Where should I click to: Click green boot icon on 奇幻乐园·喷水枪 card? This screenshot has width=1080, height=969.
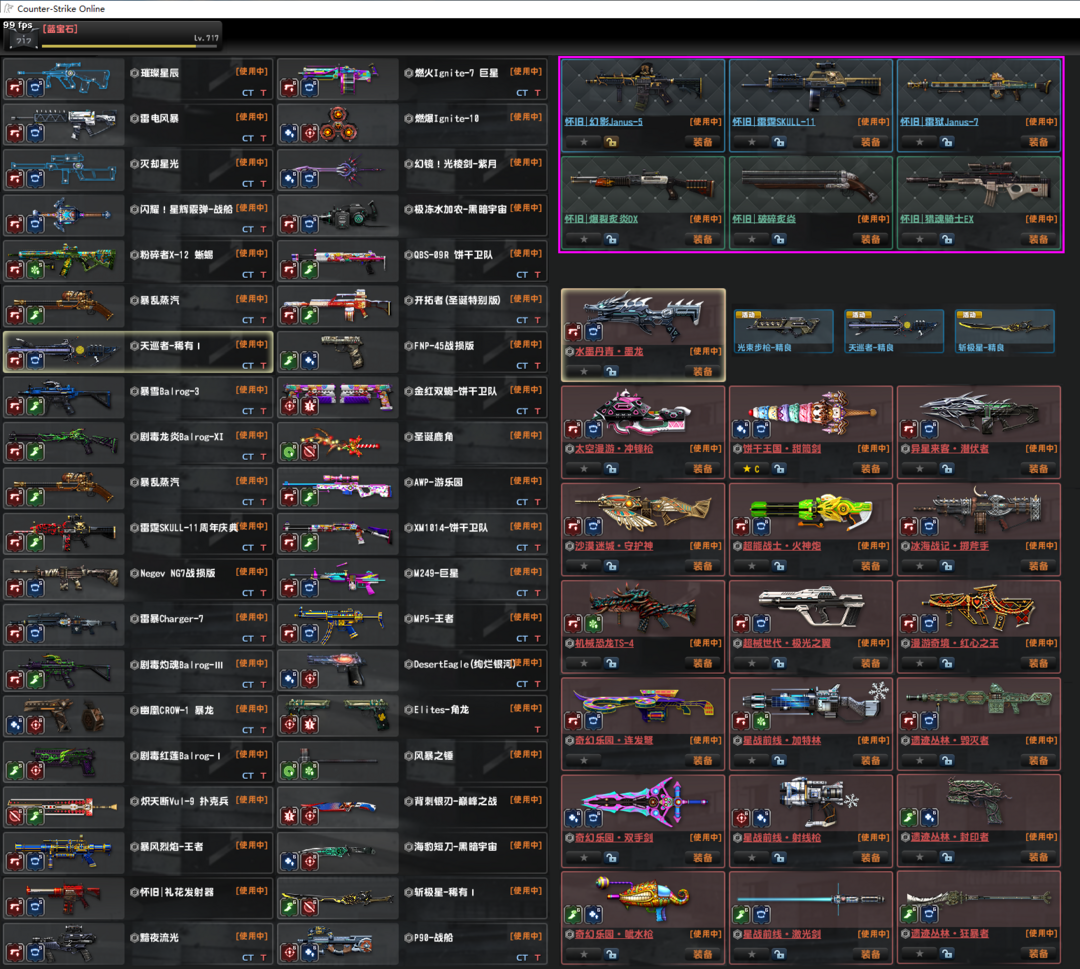pyautogui.click(x=574, y=915)
